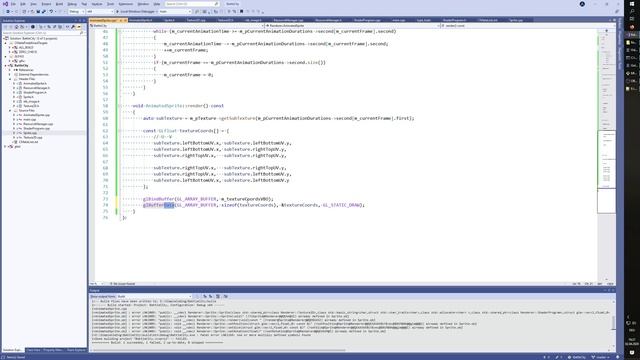
Task: Switch to the ResourceManager.cpp tab
Action: (288, 20)
